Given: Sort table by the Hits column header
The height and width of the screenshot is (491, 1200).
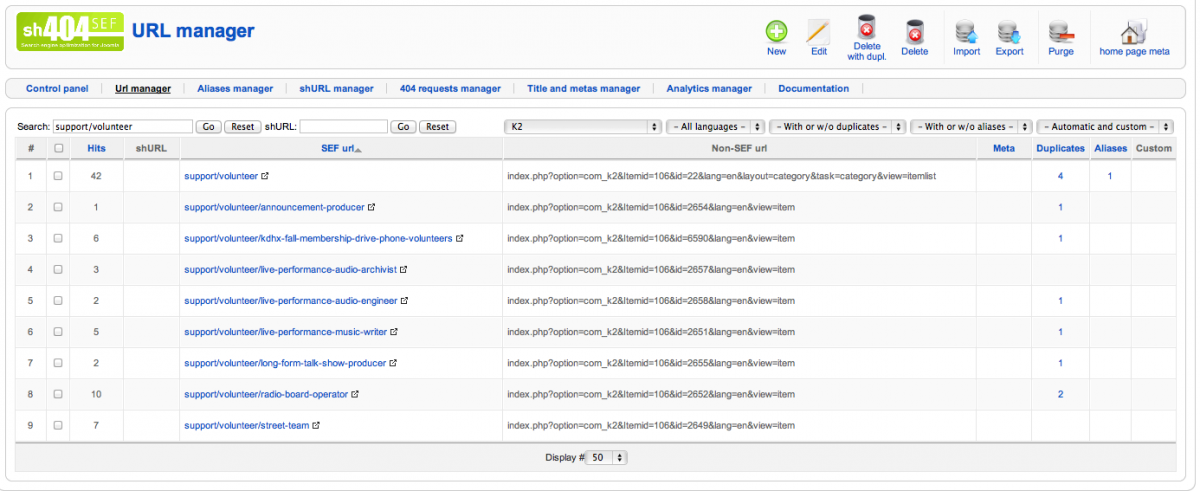Looking at the screenshot, I should coord(96,148).
